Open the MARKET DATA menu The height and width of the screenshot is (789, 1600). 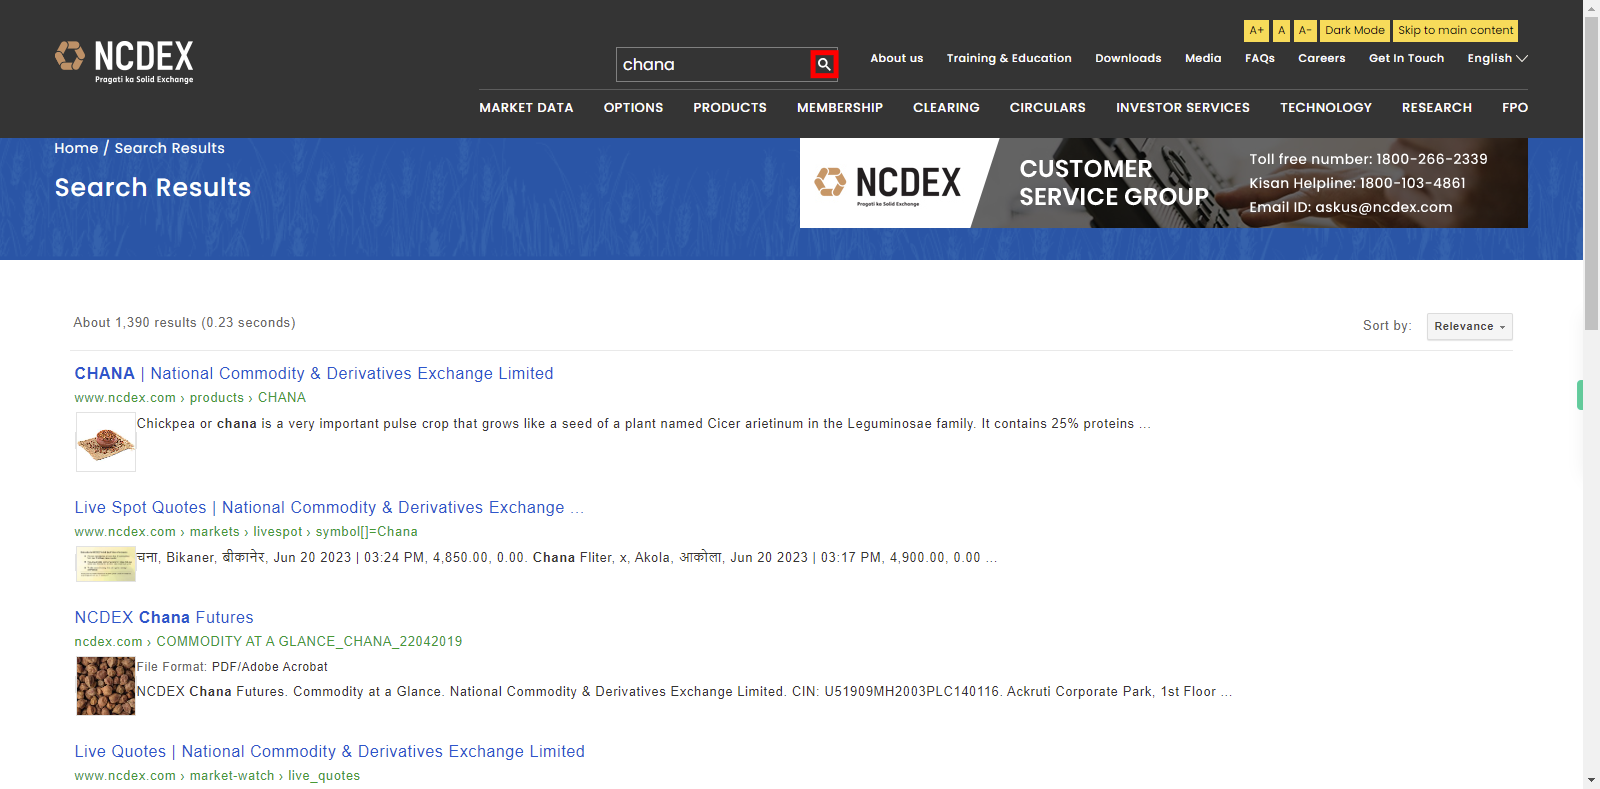click(526, 107)
